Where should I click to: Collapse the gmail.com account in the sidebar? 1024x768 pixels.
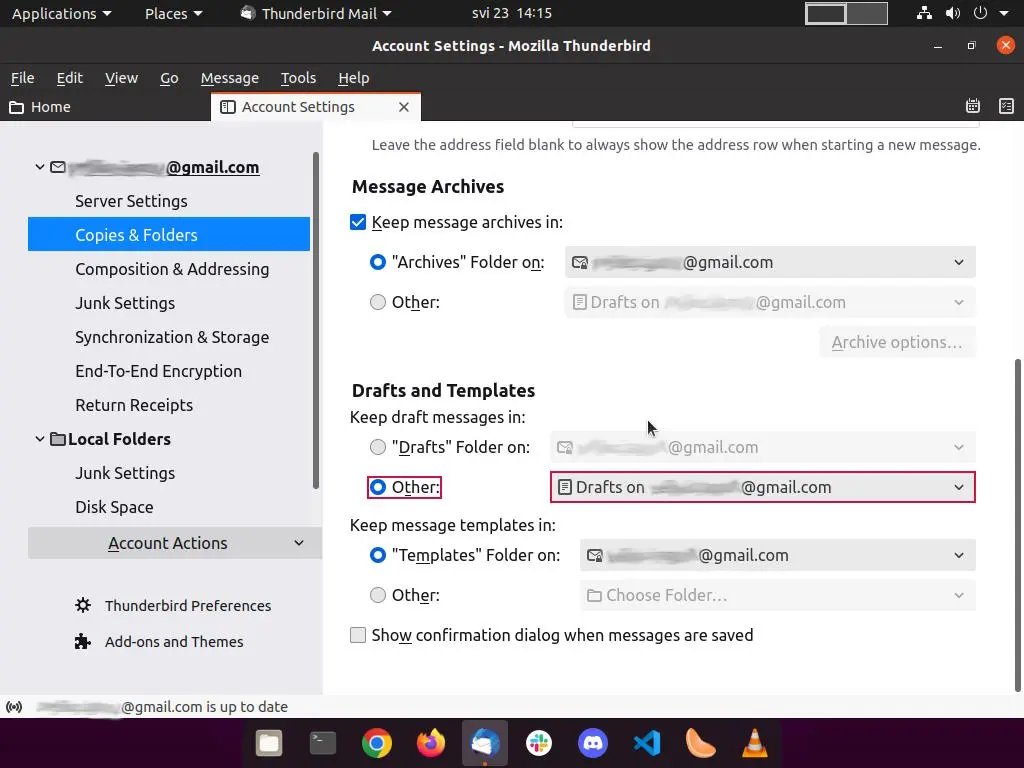[40, 167]
